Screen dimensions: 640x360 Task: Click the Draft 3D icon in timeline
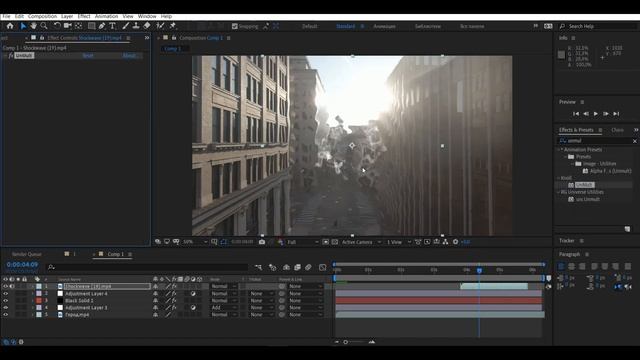tap(272, 267)
